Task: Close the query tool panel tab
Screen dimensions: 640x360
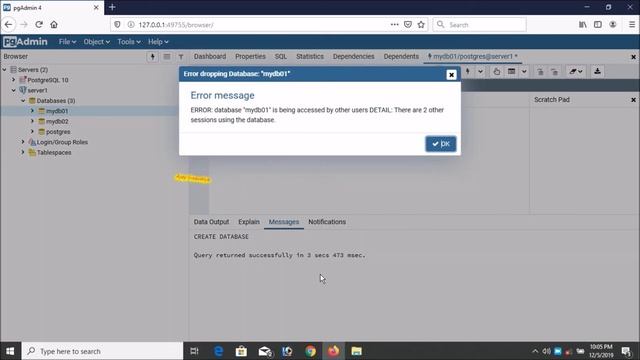Action: (x=633, y=57)
